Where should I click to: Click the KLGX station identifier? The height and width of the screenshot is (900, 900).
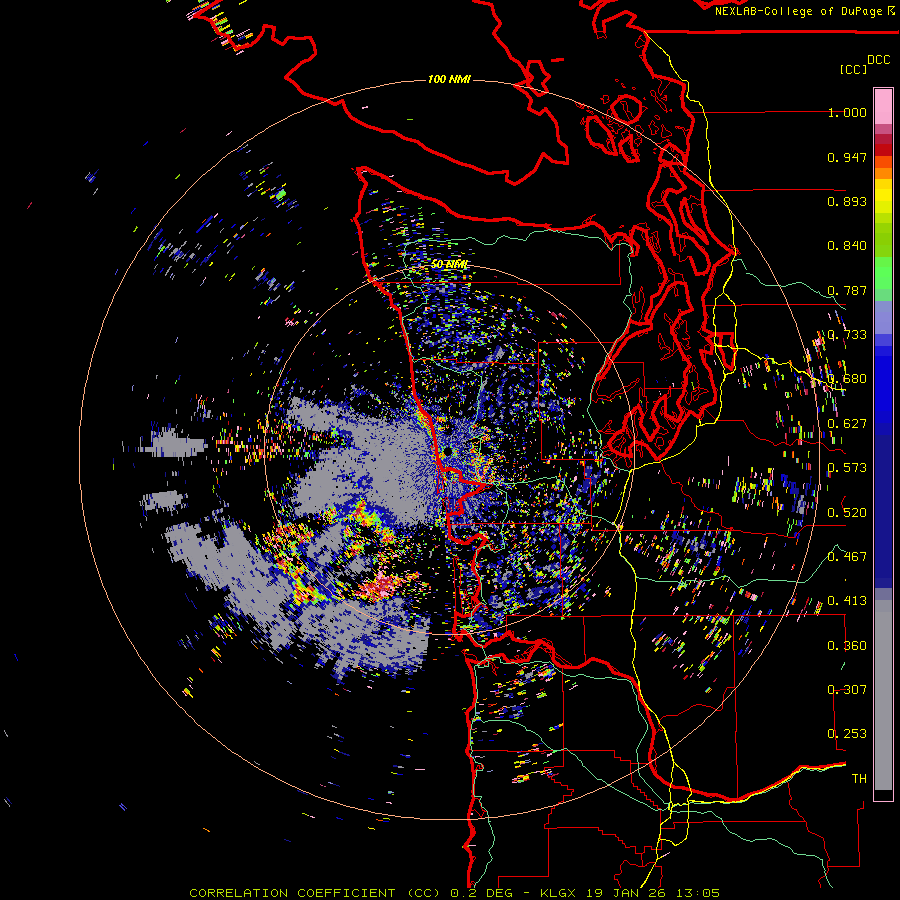pos(559,893)
